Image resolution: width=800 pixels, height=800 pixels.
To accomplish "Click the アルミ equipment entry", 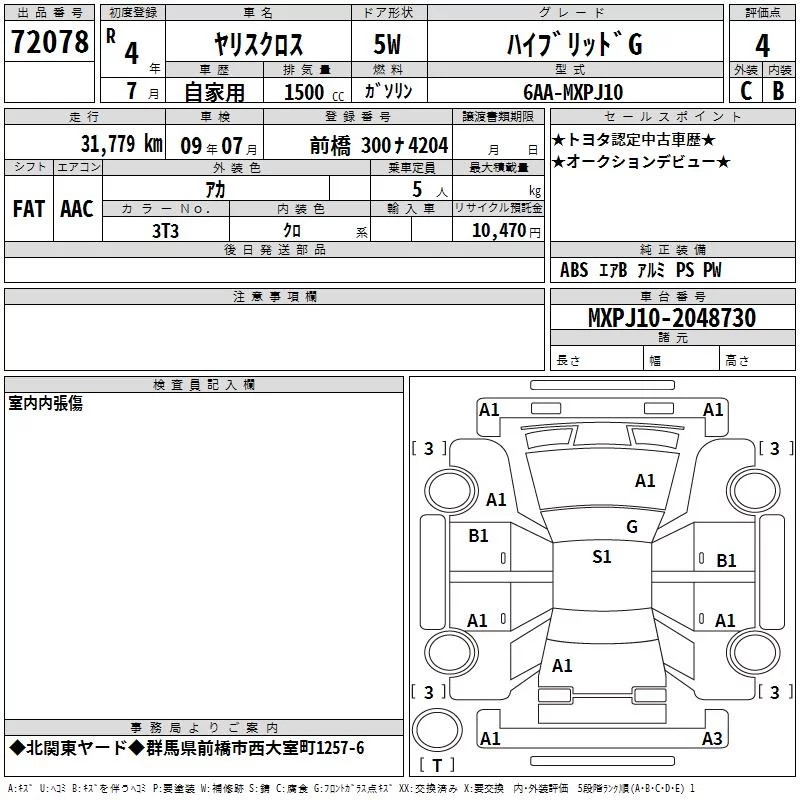I will [651, 270].
